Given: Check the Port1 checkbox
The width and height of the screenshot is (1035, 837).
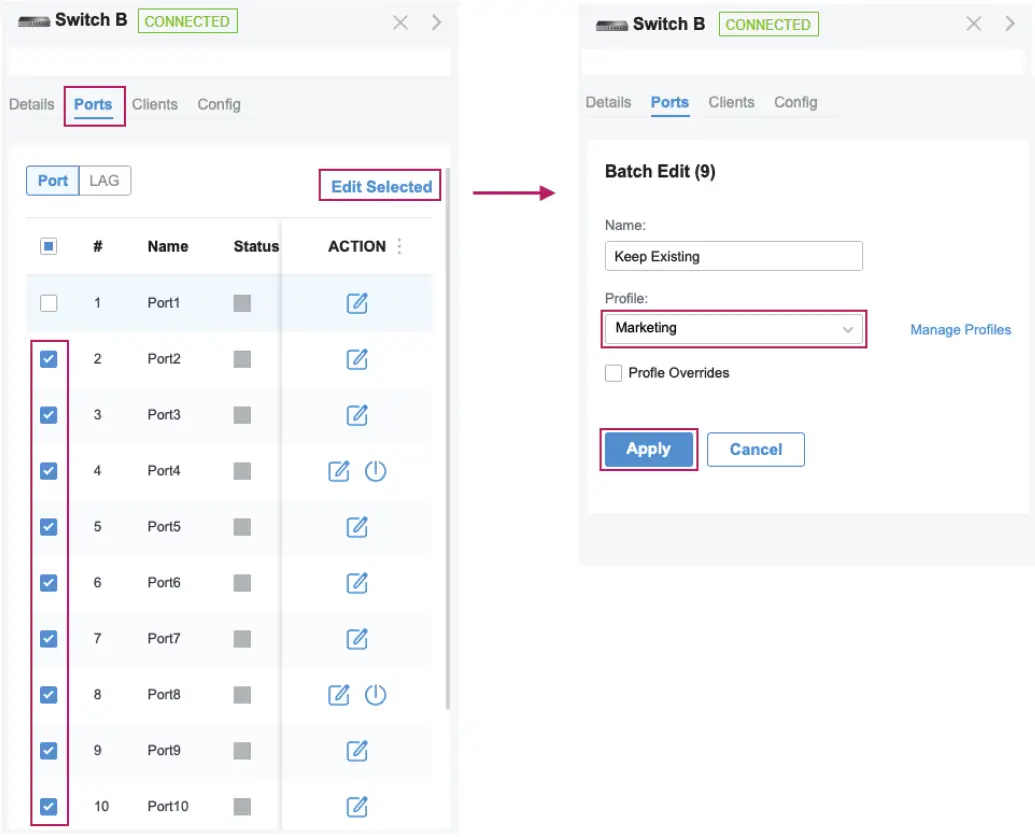Looking at the screenshot, I should tap(48, 303).
